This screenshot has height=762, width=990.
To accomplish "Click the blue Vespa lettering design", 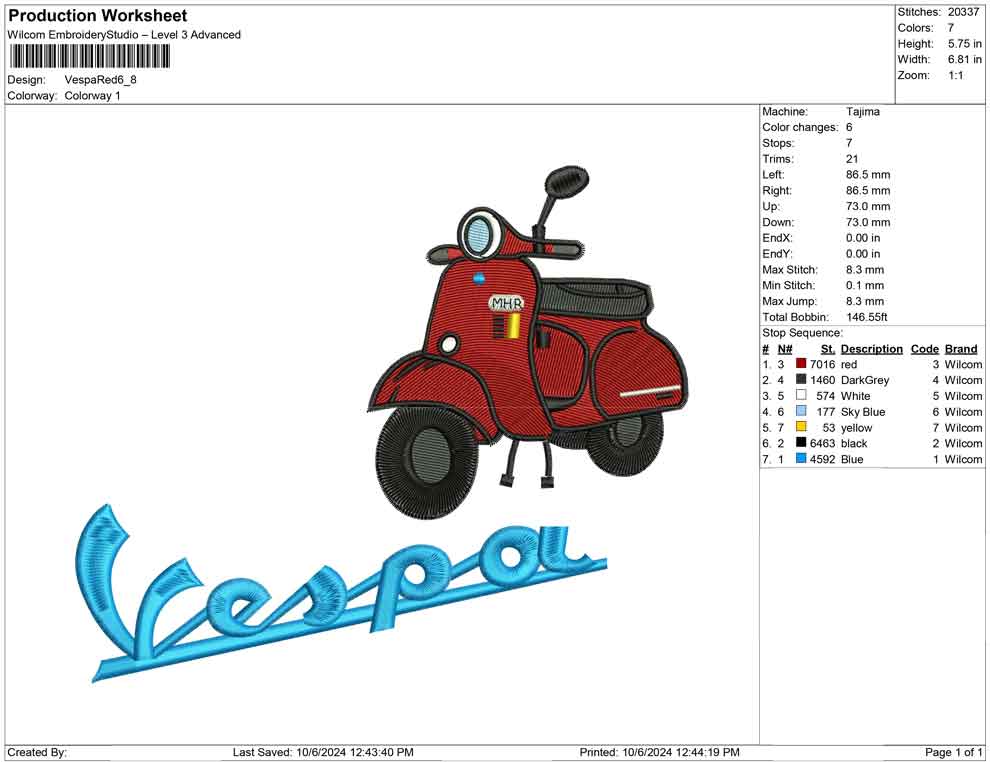I will tap(341, 593).
